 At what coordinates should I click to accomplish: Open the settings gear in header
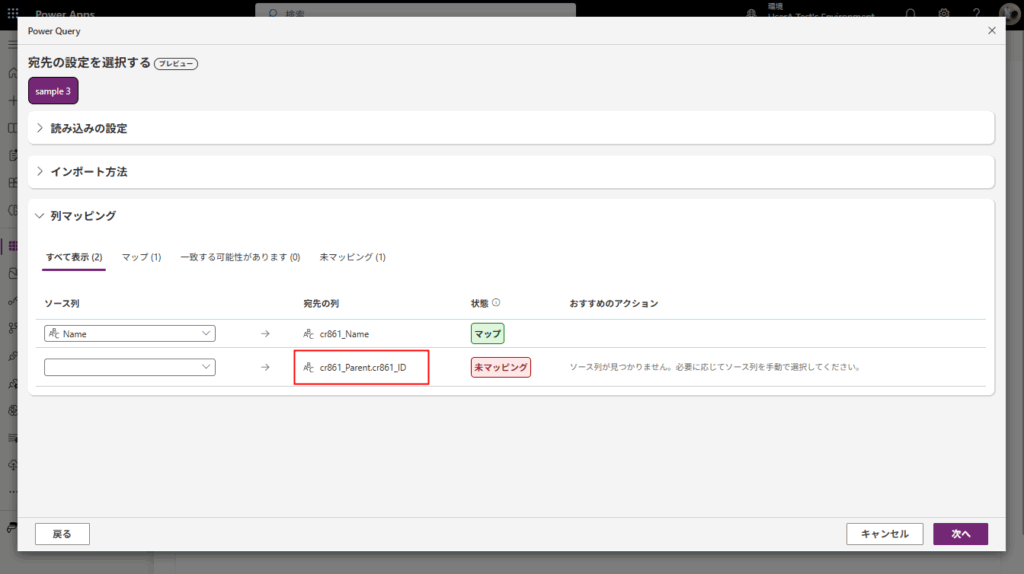pyautogui.click(x=944, y=14)
